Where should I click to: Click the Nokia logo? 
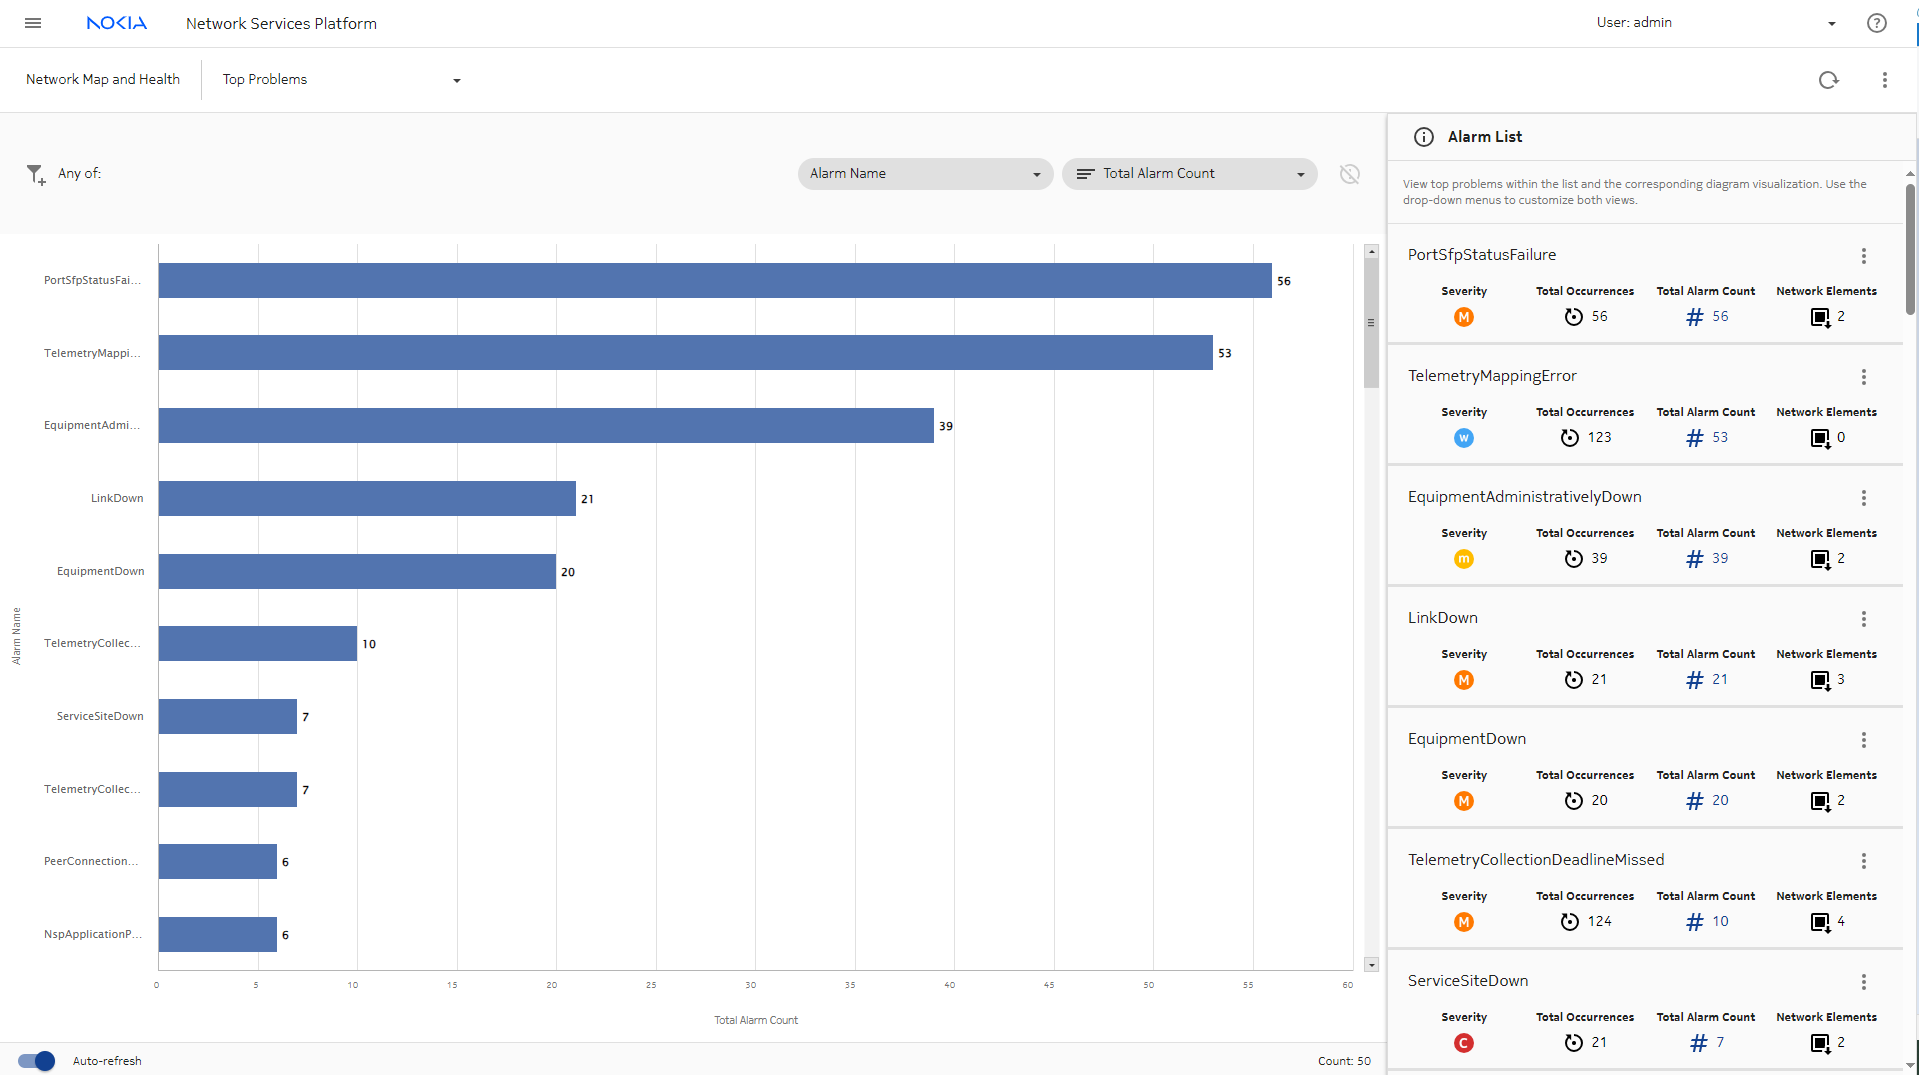[x=116, y=23]
